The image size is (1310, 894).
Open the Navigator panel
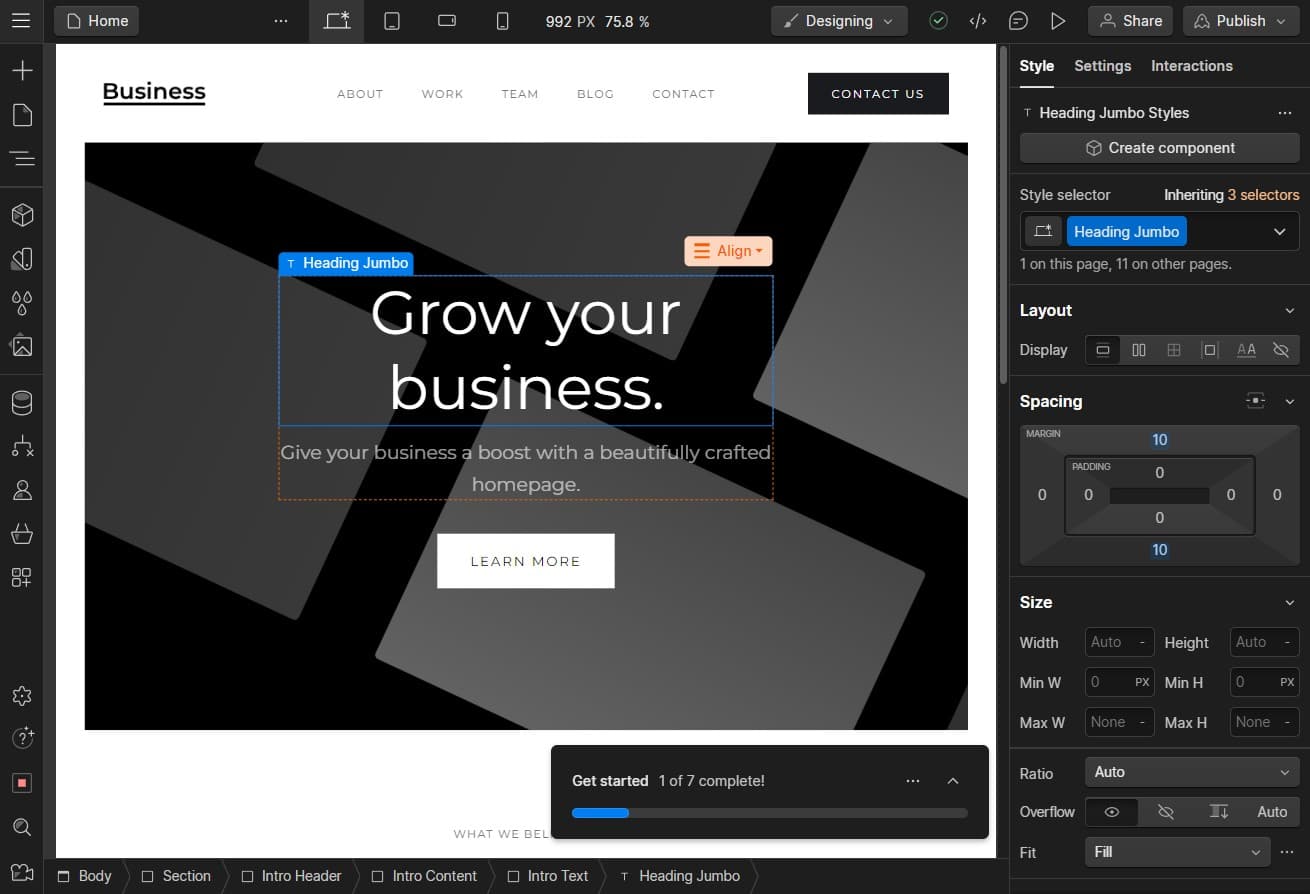click(x=22, y=158)
